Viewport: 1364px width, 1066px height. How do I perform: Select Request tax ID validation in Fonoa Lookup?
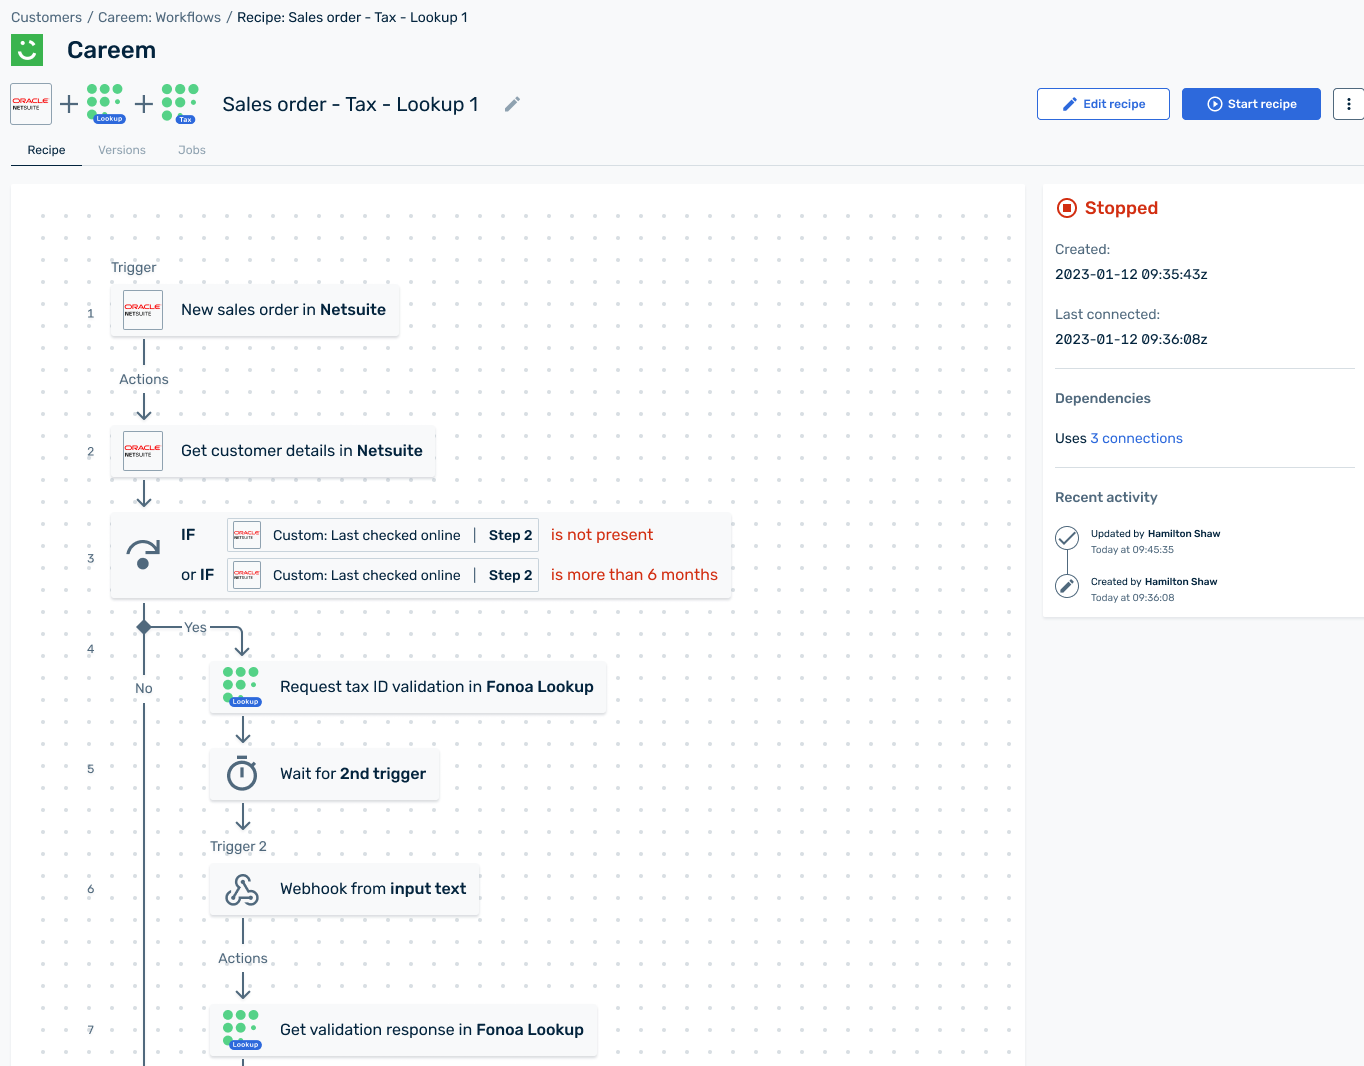click(408, 687)
